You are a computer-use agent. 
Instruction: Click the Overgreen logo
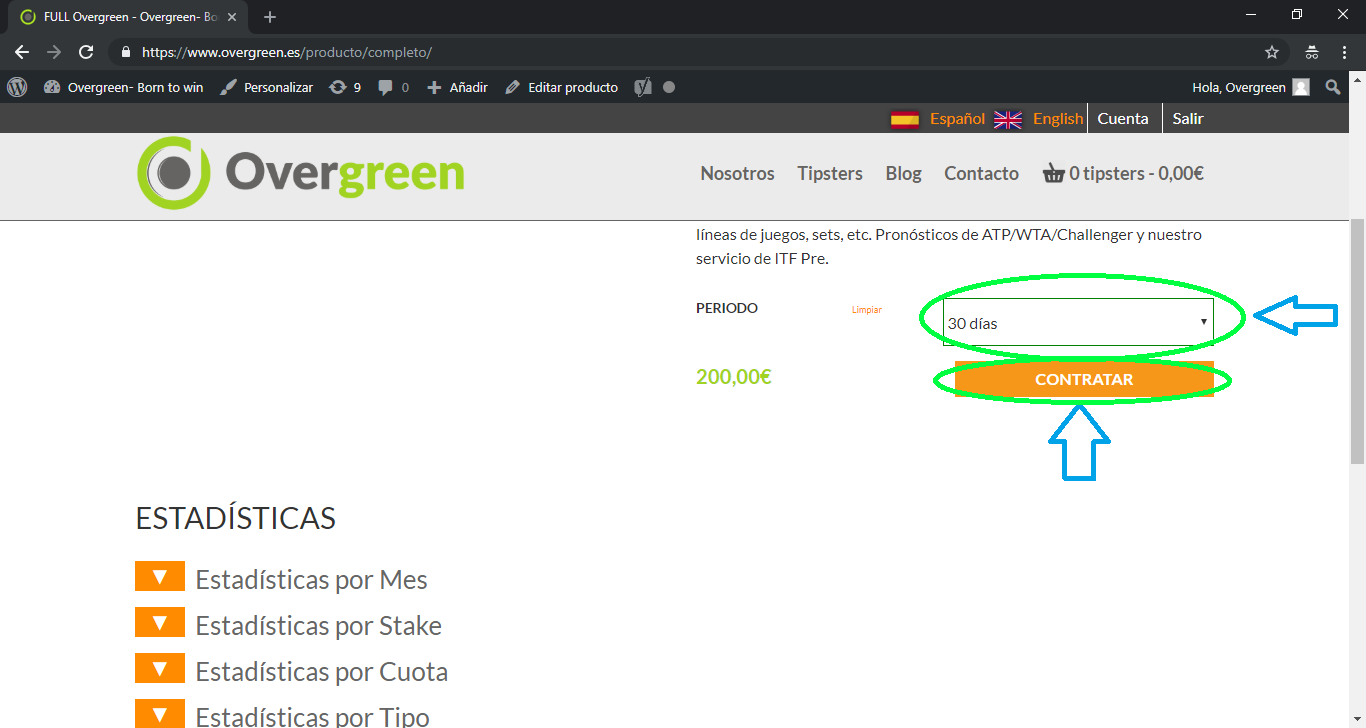300,173
